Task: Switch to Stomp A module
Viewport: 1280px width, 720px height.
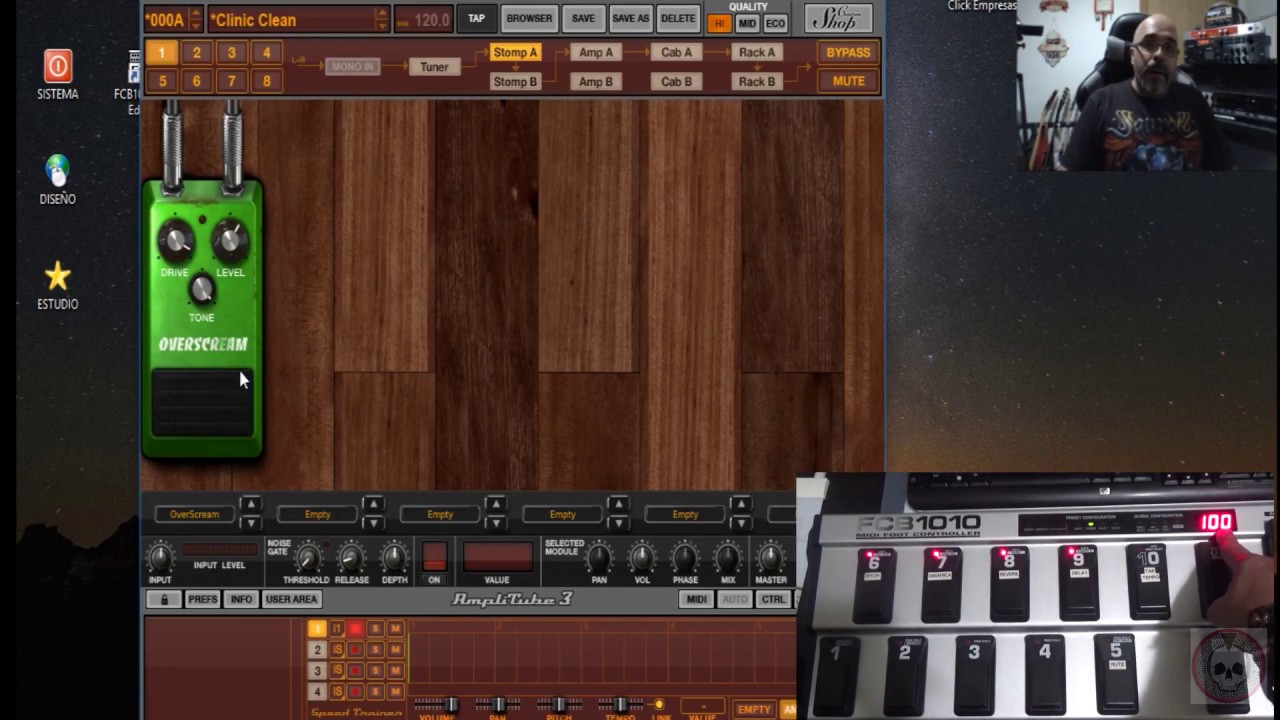Action: coord(515,52)
